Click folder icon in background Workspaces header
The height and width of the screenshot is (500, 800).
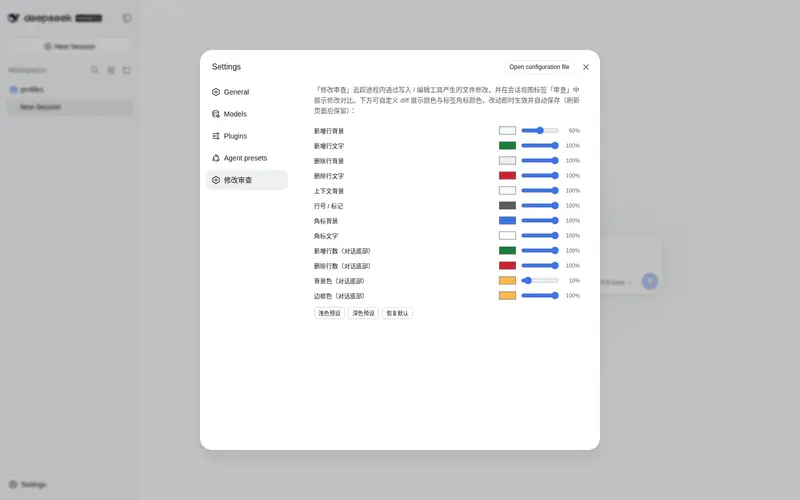tap(127, 70)
